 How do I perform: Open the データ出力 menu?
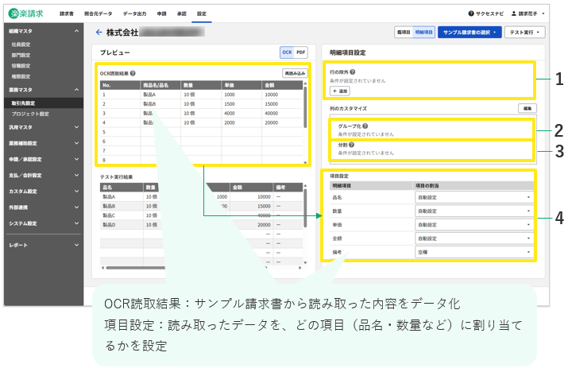(x=134, y=14)
